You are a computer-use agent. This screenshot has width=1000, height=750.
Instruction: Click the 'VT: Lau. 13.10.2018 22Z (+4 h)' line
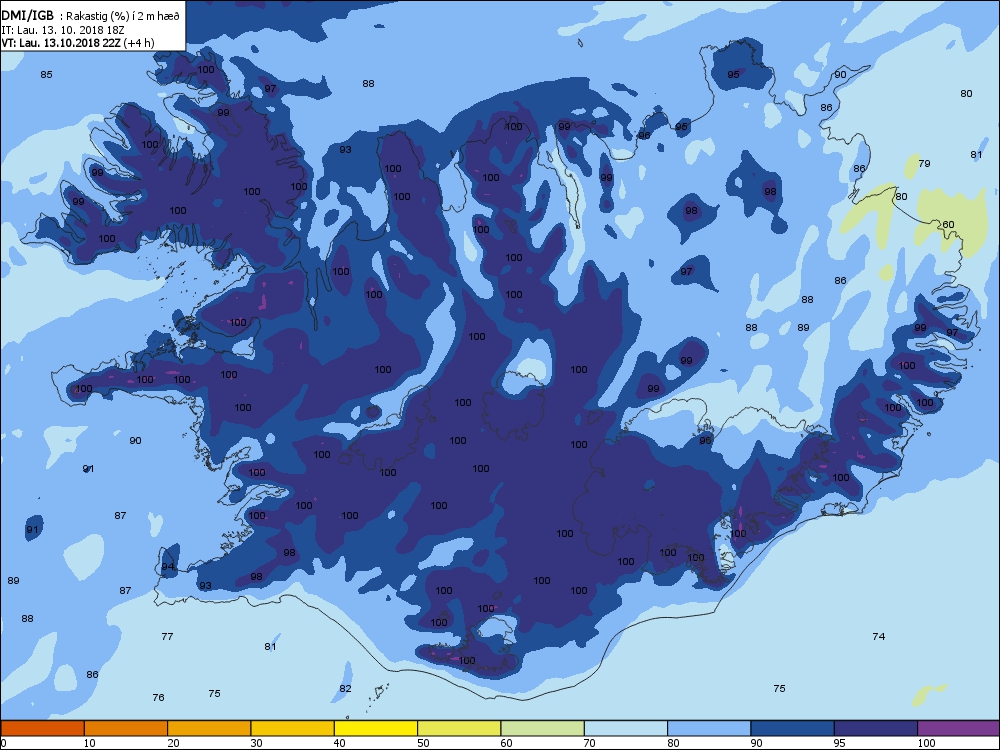78,43
